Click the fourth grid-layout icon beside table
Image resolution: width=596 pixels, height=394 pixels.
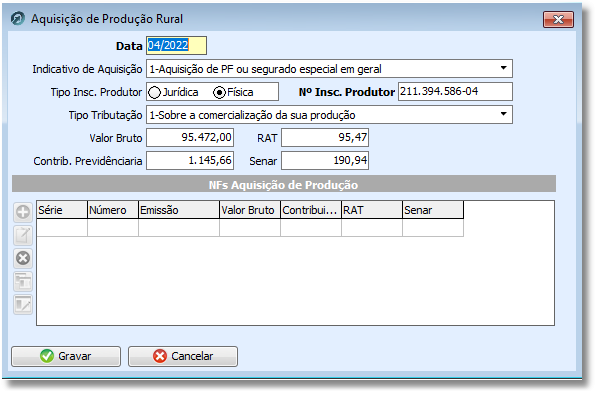(23, 282)
